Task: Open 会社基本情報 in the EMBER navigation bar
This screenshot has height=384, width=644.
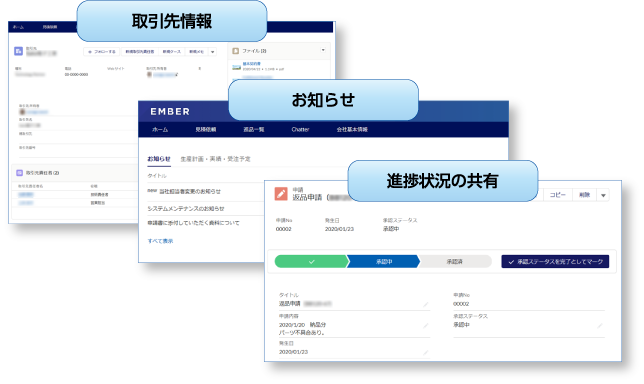Action: pyautogui.click(x=352, y=130)
